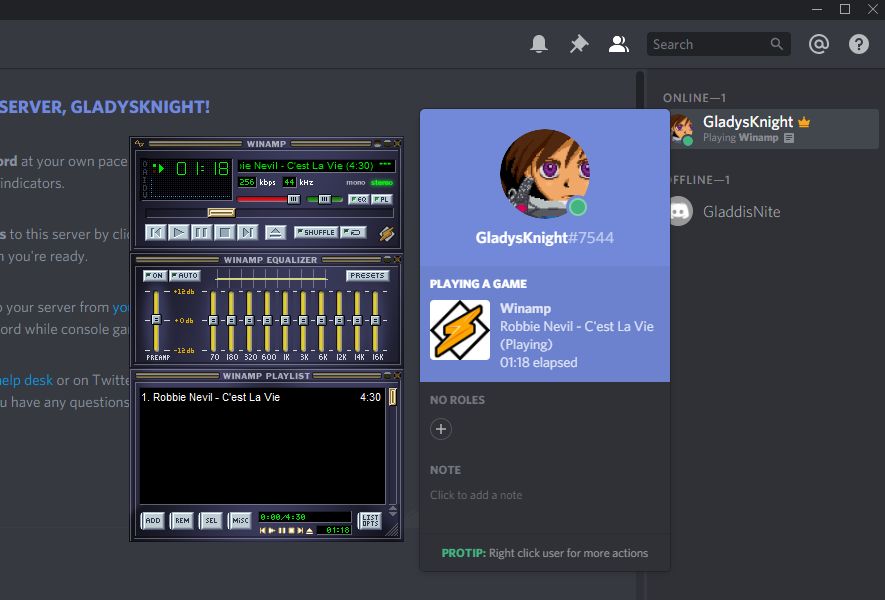Viewport: 885px width, 600px height.
Task: Click the Winamp seek position bar
Action: (x=269, y=213)
